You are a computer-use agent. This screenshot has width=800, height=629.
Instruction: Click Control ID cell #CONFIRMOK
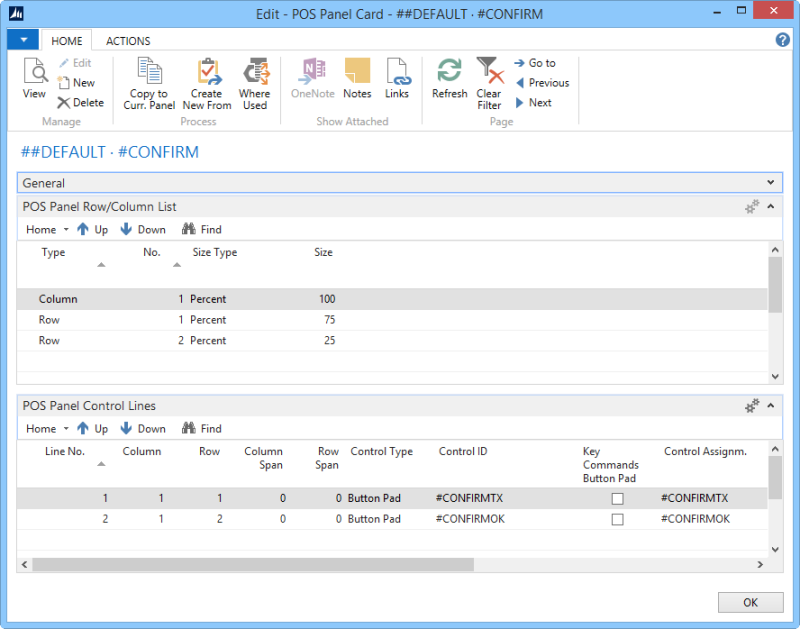click(x=470, y=519)
